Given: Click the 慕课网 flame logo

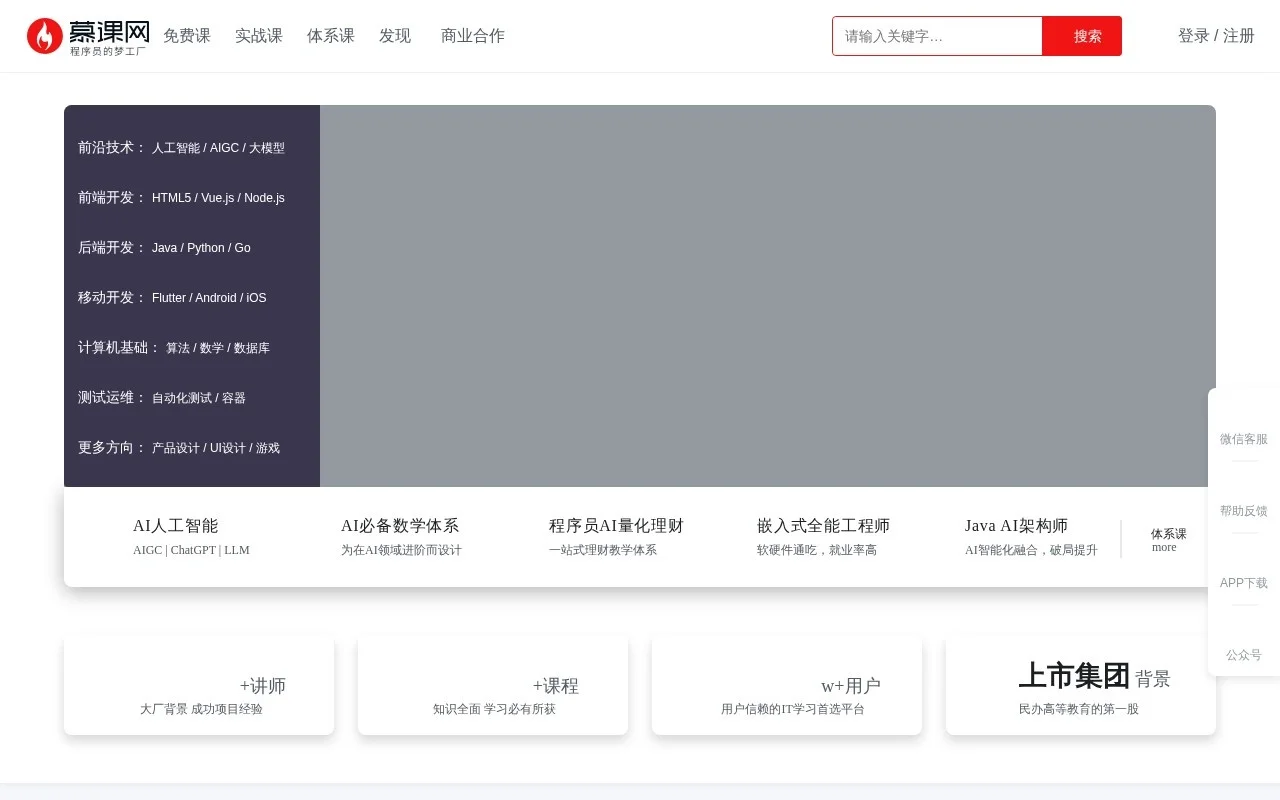Looking at the screenshot, I should pyautogui.click(x=44, y=36).
